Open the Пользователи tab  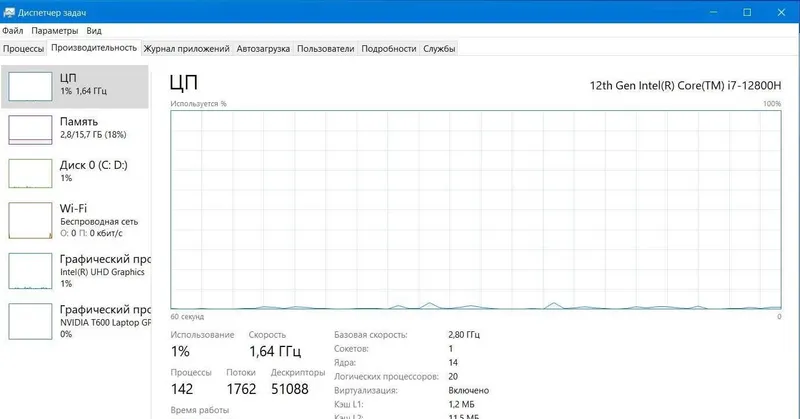pos(326,48)
